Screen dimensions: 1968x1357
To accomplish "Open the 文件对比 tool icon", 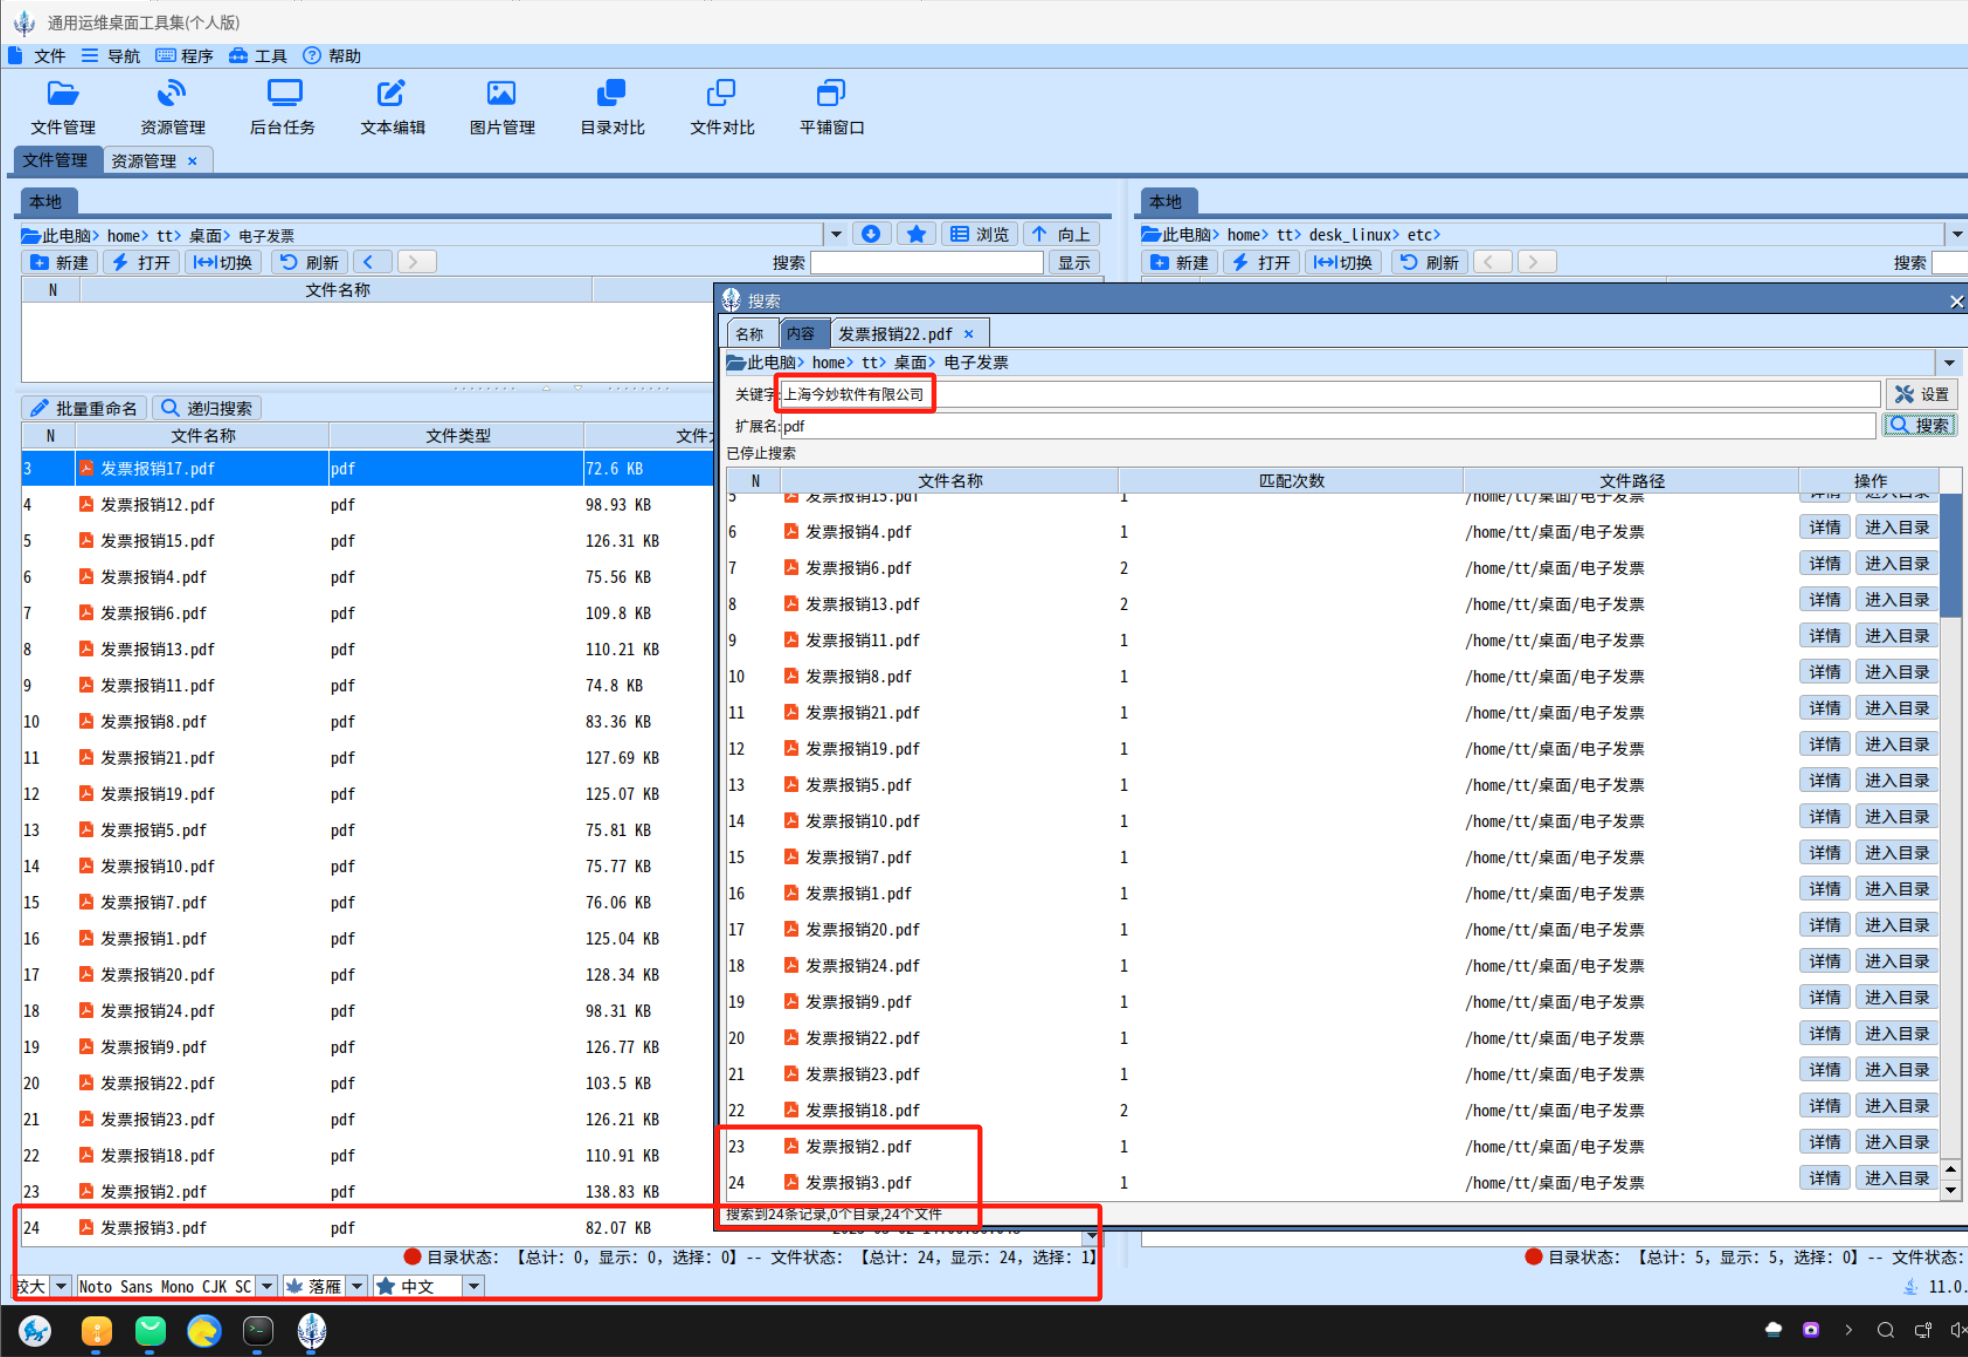I will click(721, 94).
